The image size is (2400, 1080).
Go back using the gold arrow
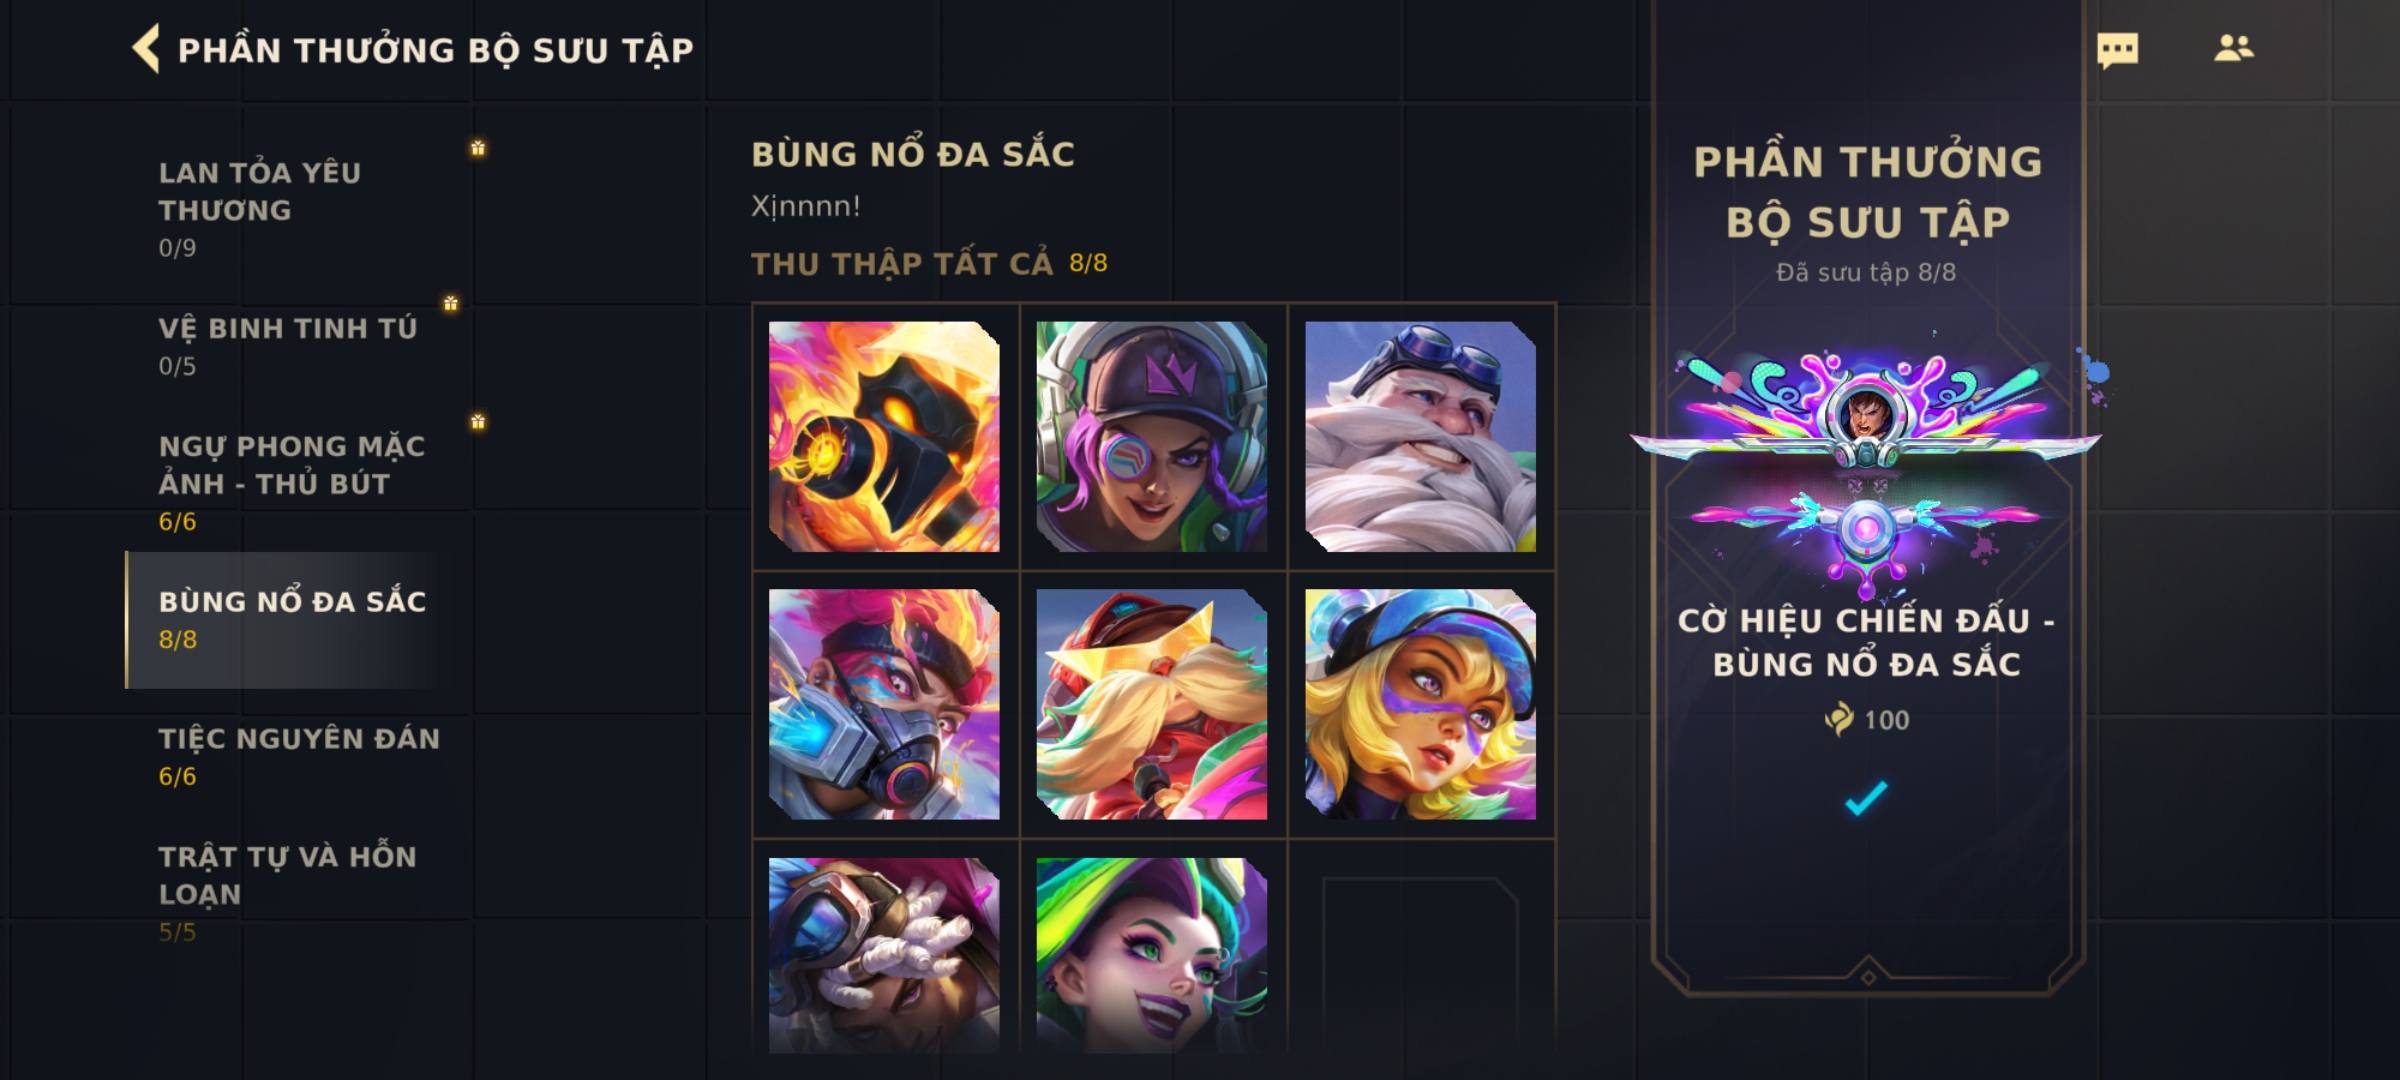(146, 49)
